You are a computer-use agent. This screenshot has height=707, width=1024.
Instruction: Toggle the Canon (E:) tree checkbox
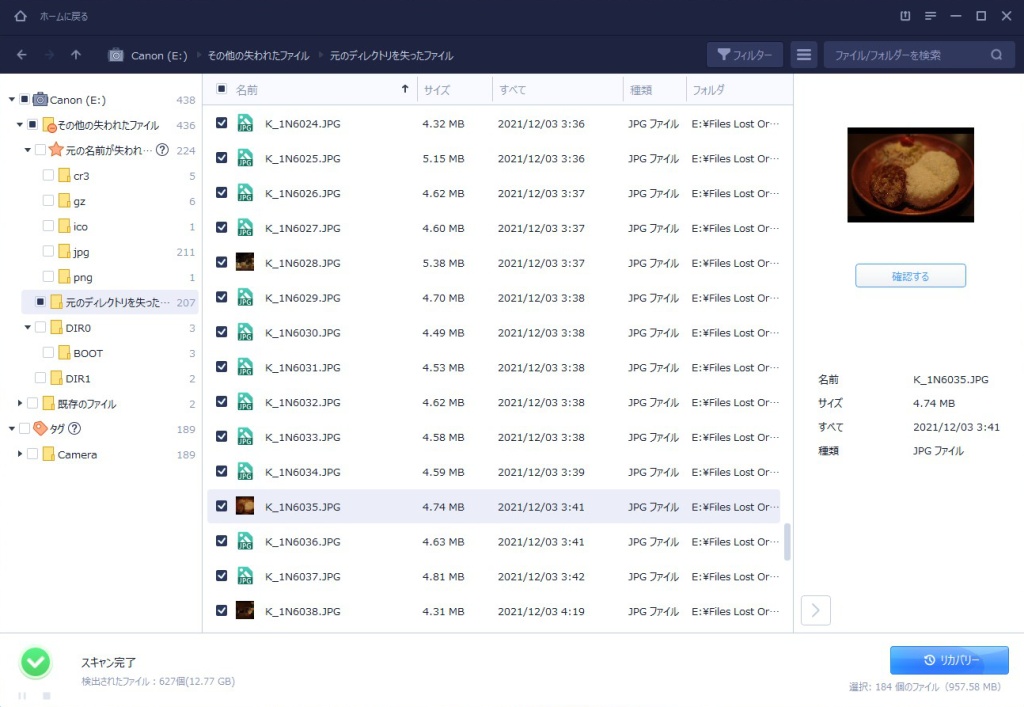click(24, 99)
